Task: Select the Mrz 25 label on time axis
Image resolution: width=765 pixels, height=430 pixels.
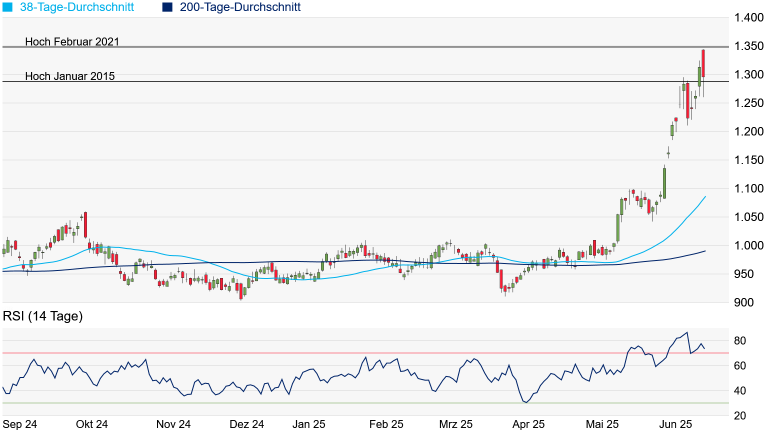Action: [456, 424]
